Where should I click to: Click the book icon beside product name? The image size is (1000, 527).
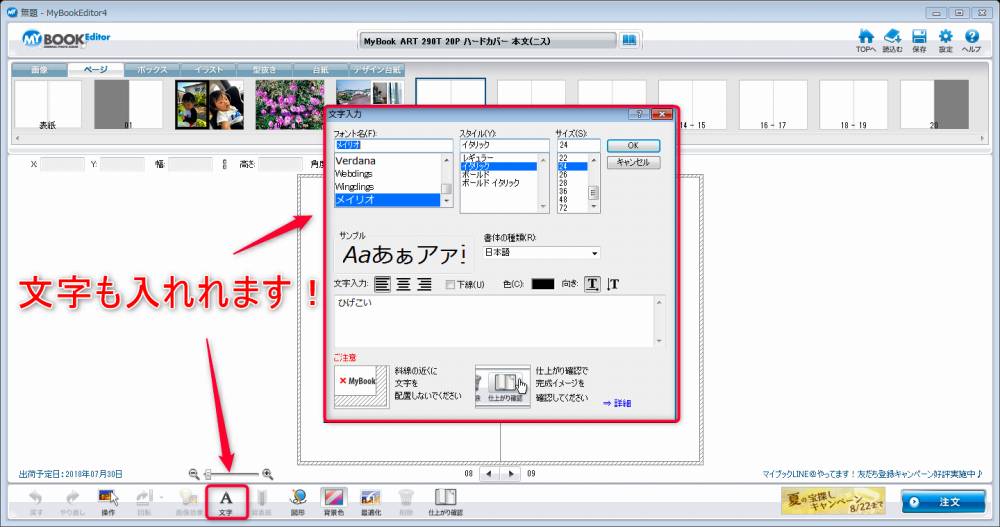[x=629, y=40]
